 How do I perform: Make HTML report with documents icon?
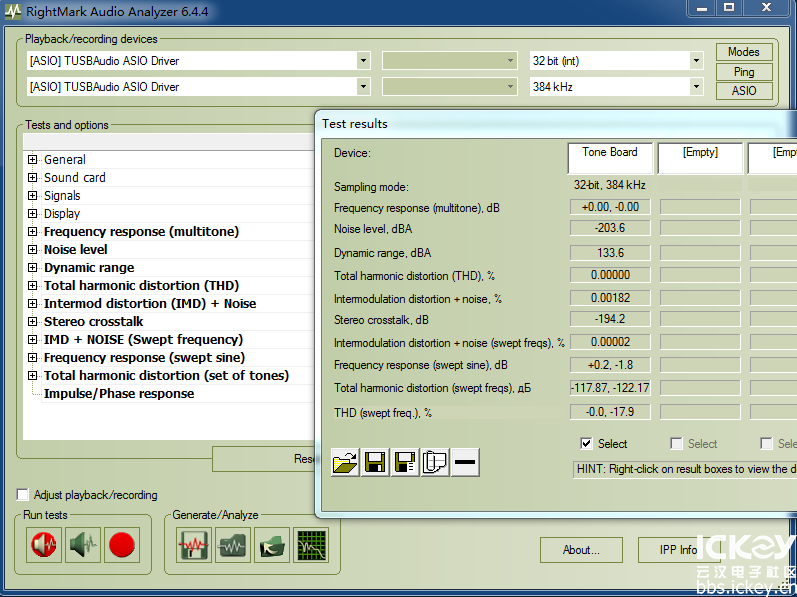(435, 462)
